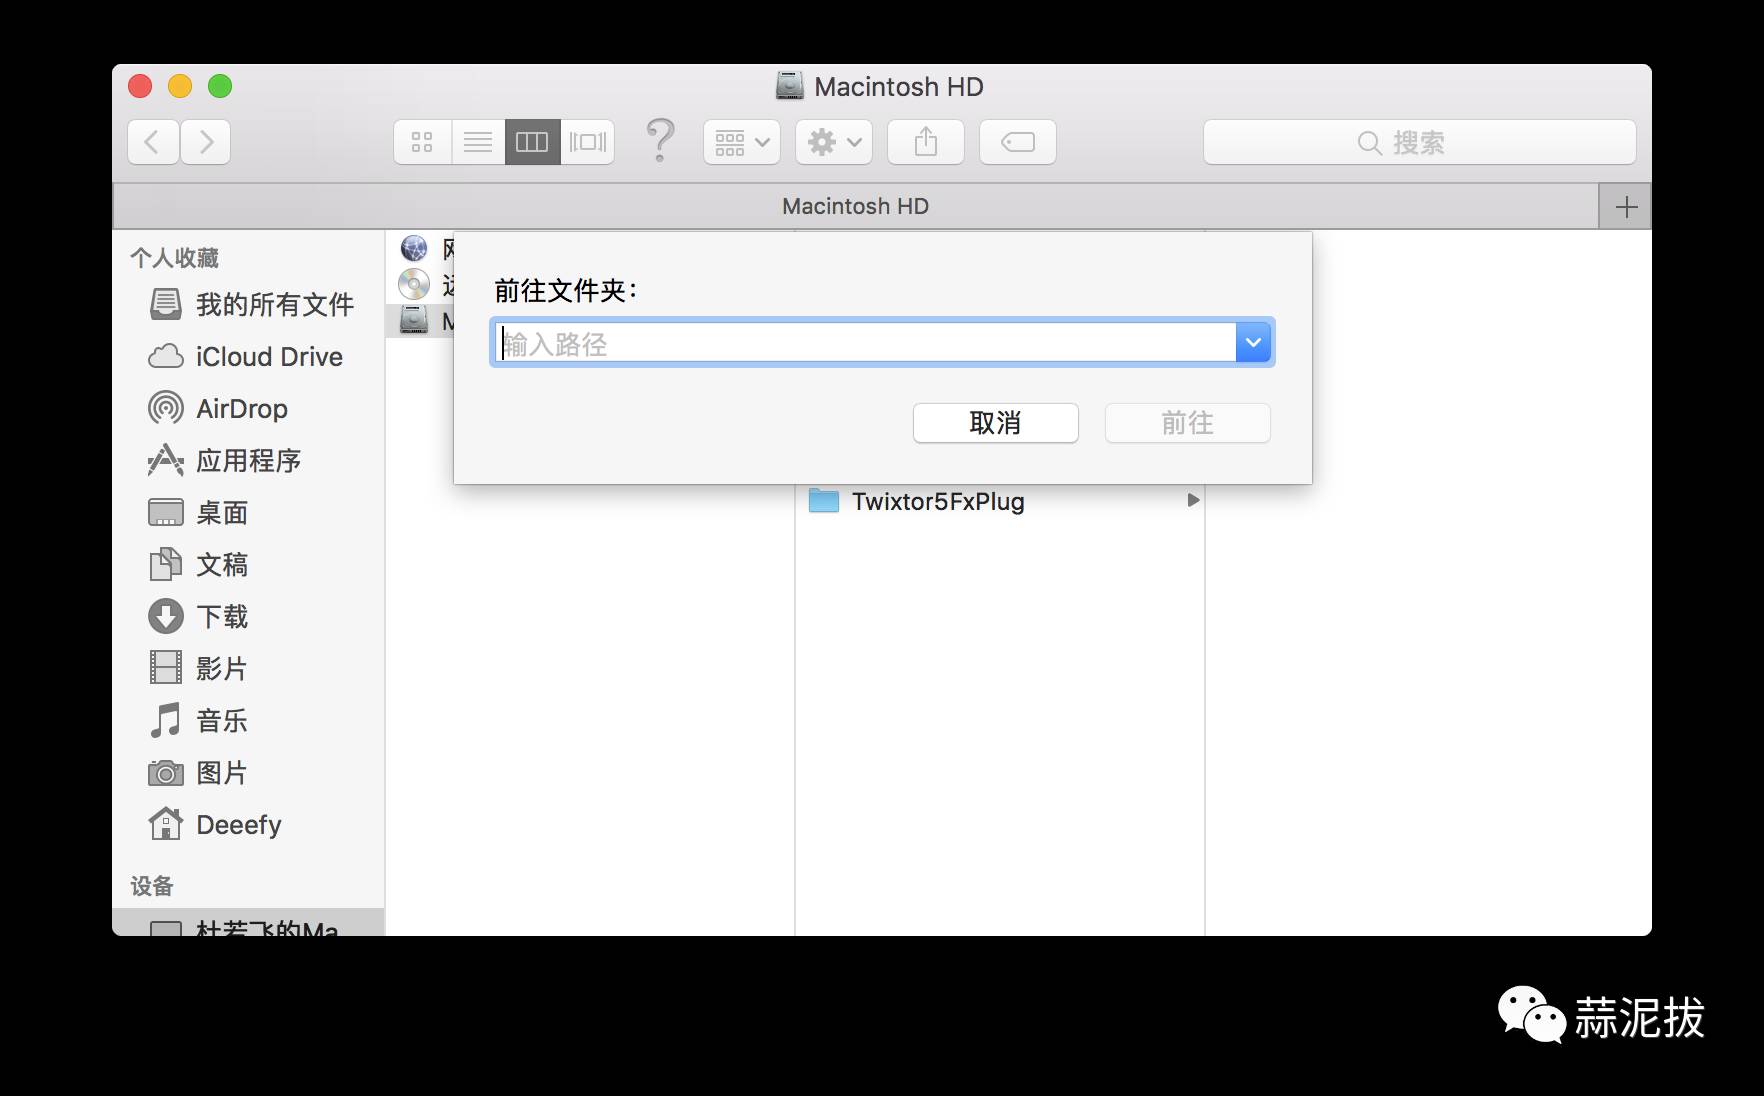The image size is (1764, 1096).
Task: Switch to Cover Flow view
Action: click(x=588, y=142)
